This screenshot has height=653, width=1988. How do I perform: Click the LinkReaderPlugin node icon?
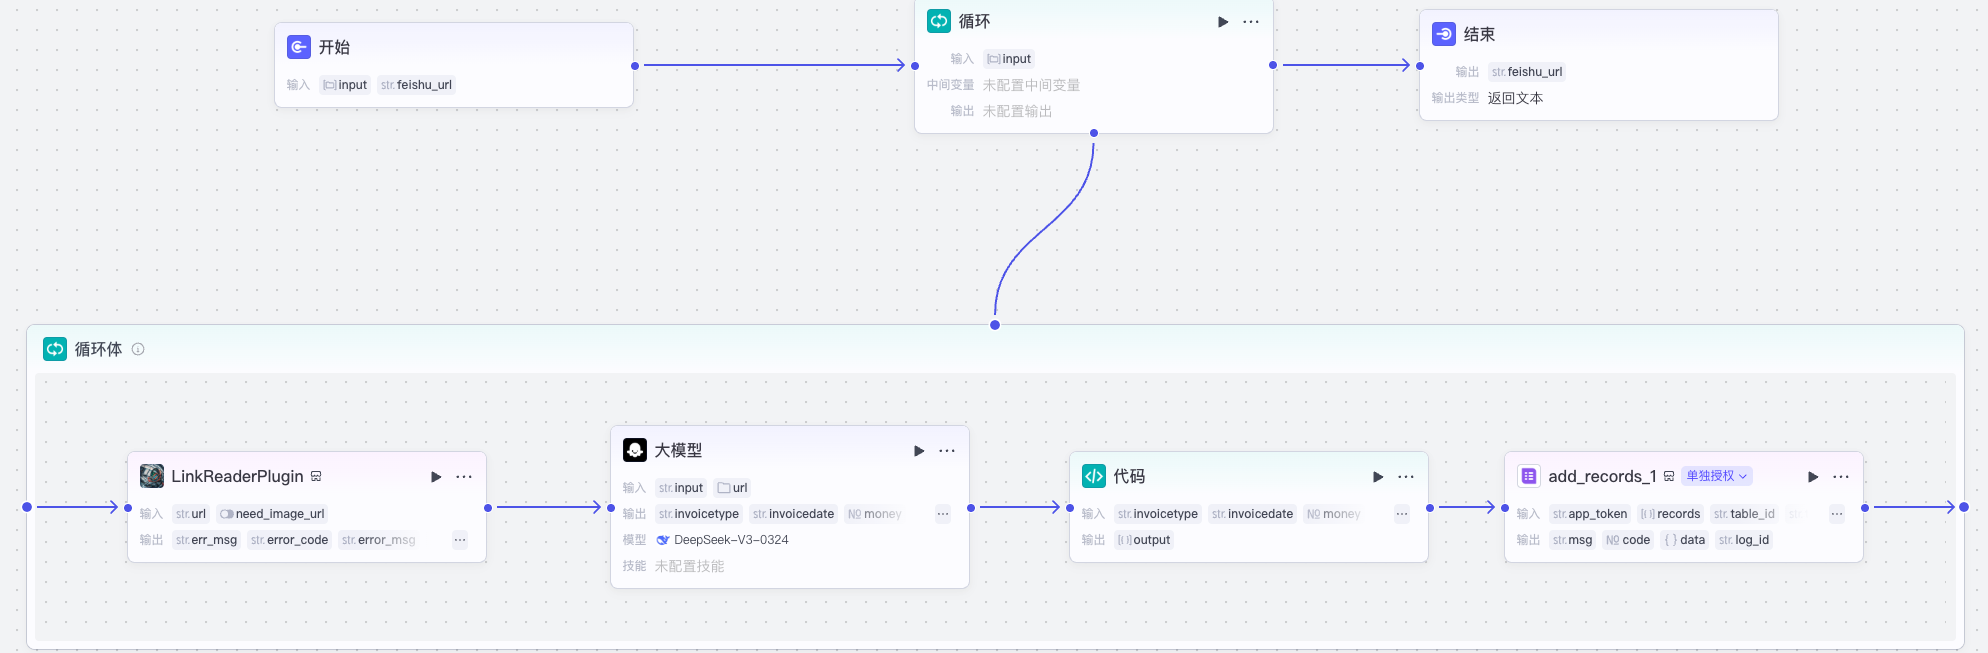(152, 476)
